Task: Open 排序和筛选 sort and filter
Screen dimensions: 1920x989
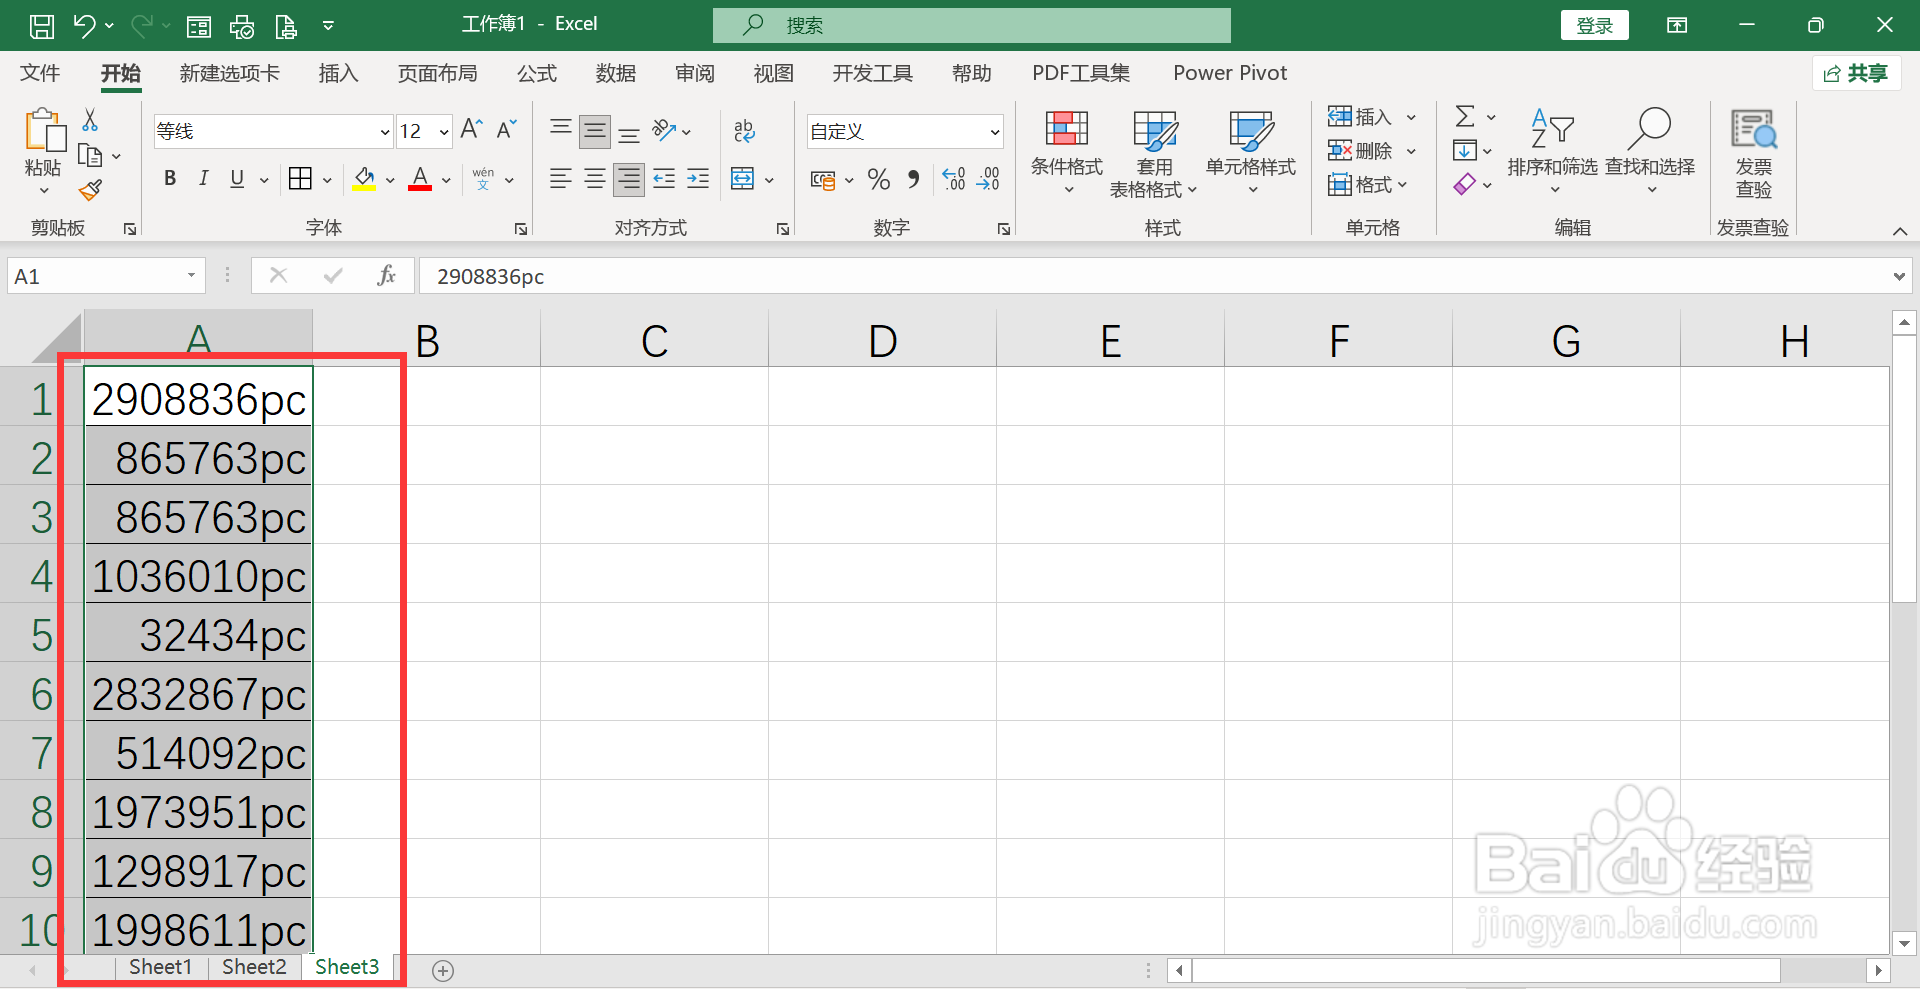Action: (x=1553, y=152)
